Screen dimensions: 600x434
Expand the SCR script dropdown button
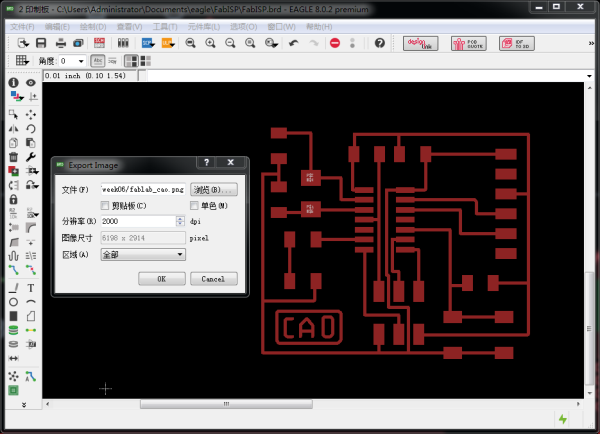point(148,43)
